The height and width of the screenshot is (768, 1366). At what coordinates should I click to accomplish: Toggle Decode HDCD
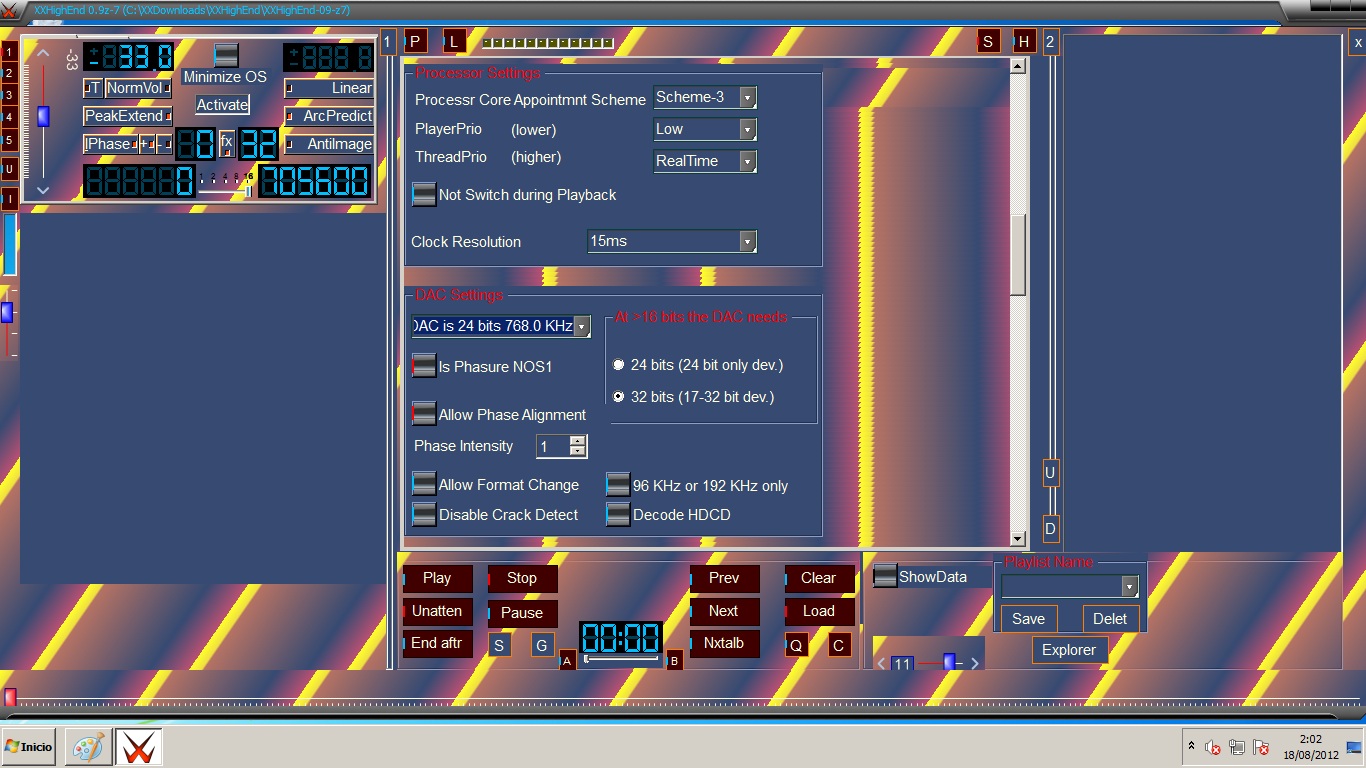[x=618, y=515]
